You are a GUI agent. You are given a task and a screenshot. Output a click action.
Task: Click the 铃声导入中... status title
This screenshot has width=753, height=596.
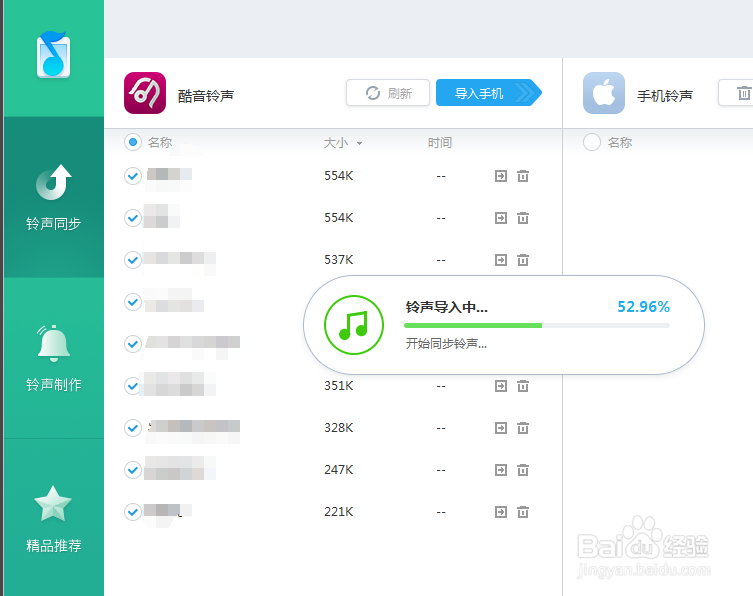coord(447,307)
